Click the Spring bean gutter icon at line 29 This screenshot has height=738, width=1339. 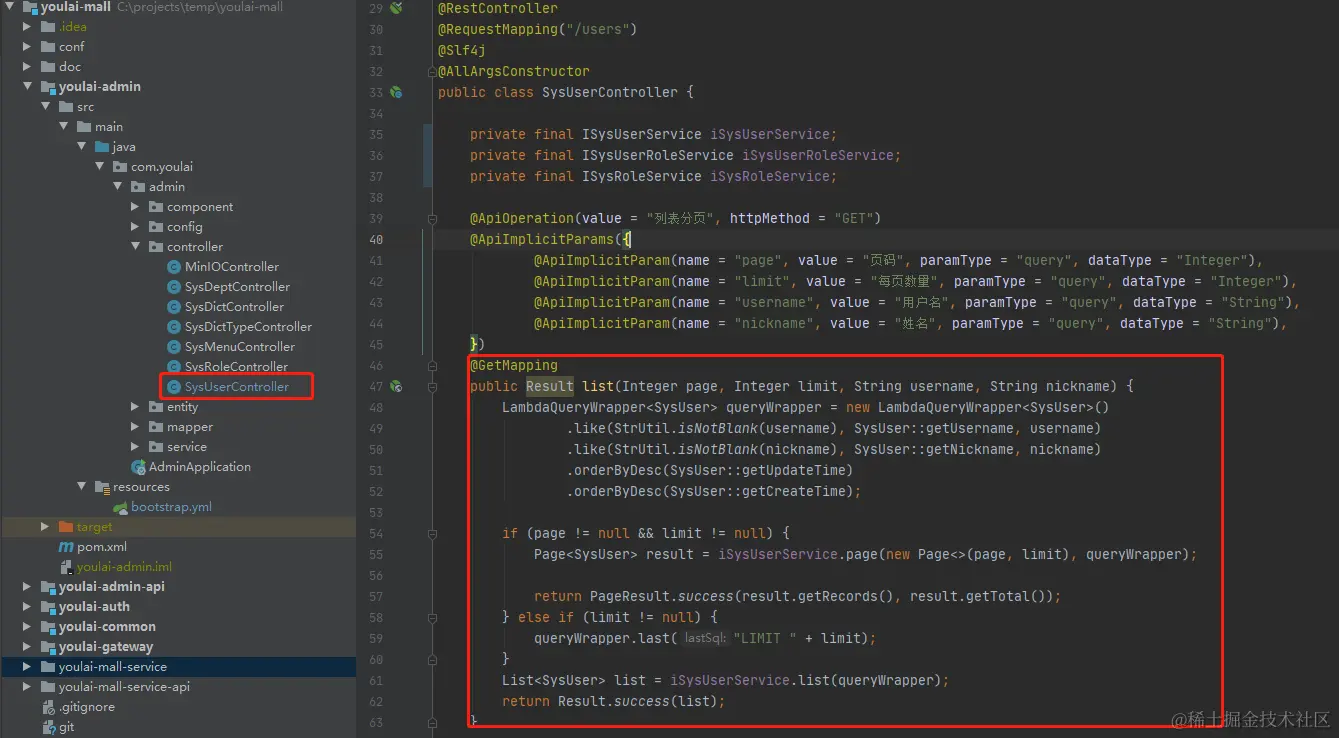[396, 8]
